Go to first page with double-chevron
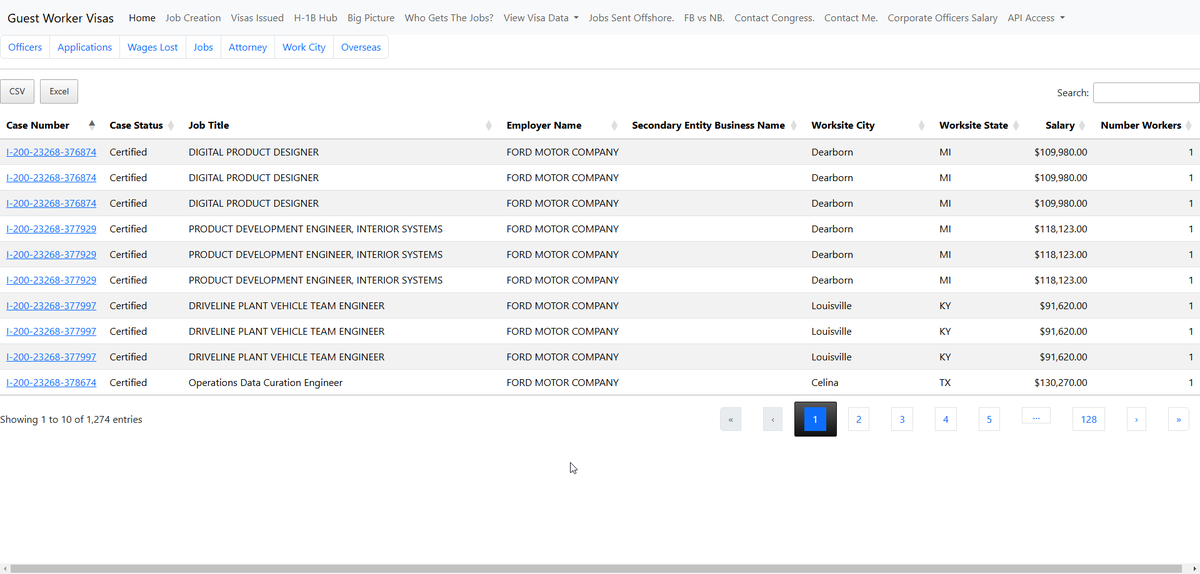 731,419
